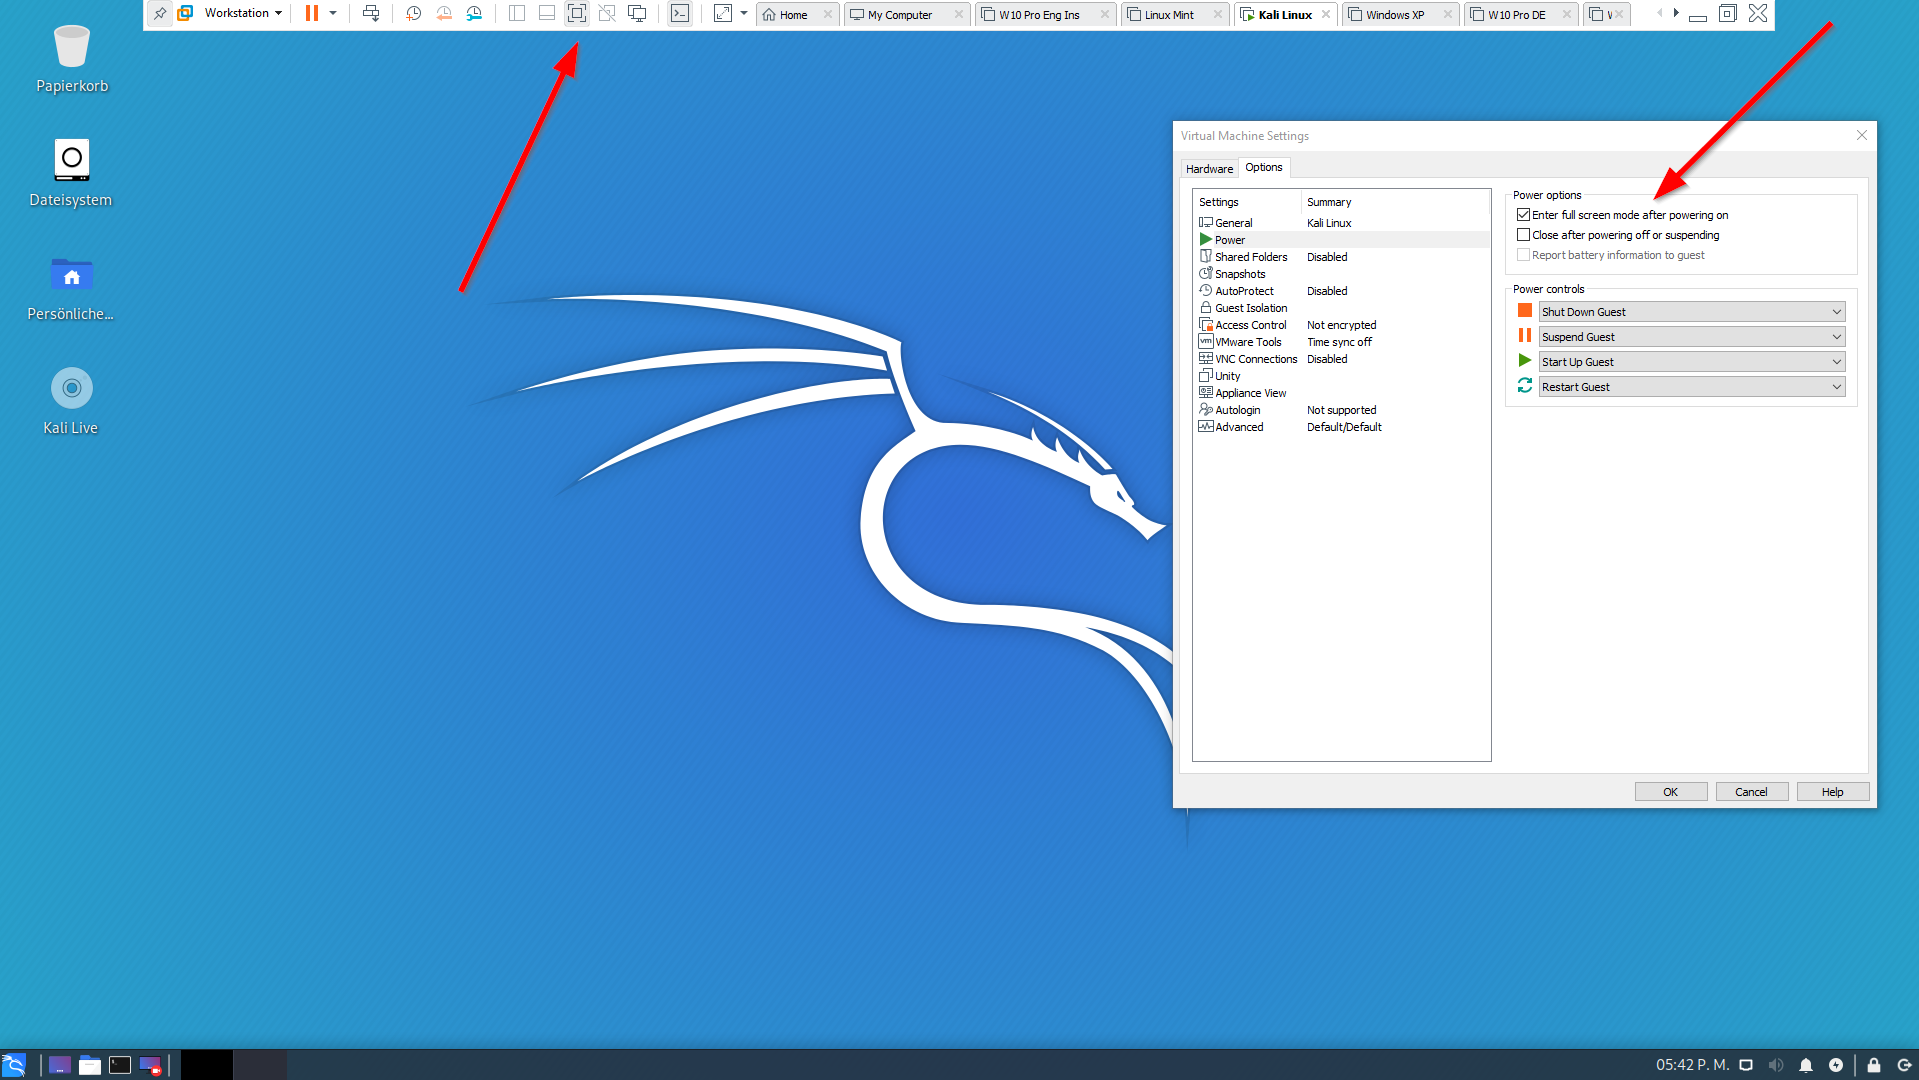Click OK in Virtual Machine Settings

coord(1671,792)
